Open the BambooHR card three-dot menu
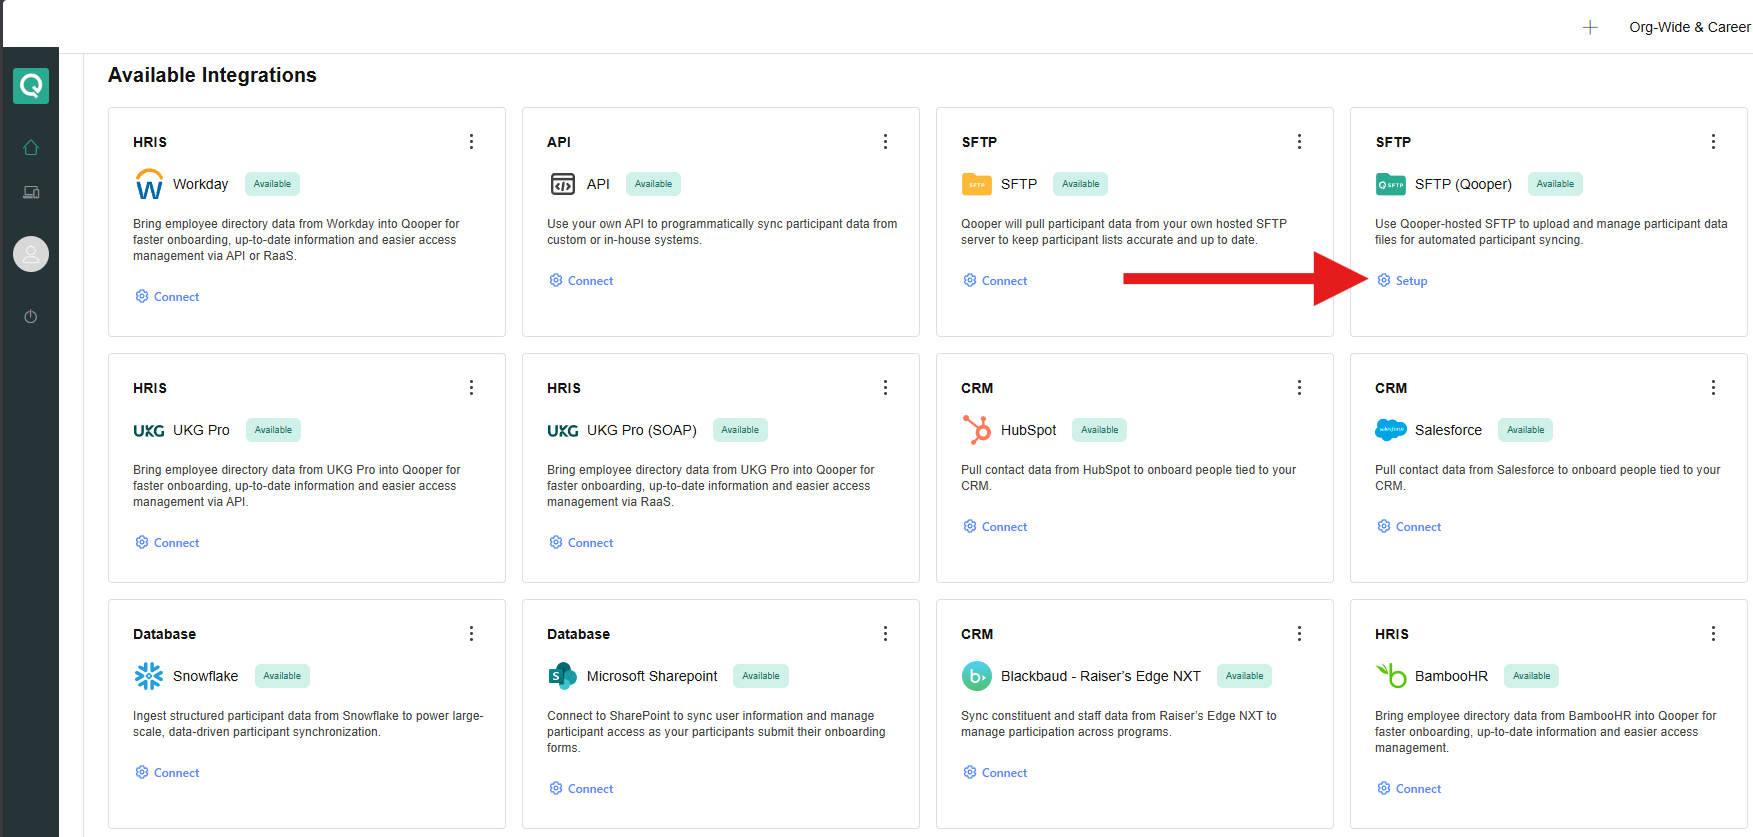 coord(1713,634)
